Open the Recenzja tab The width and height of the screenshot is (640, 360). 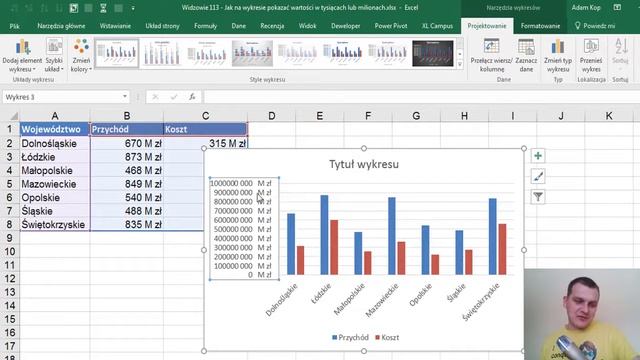pos(272,26)
